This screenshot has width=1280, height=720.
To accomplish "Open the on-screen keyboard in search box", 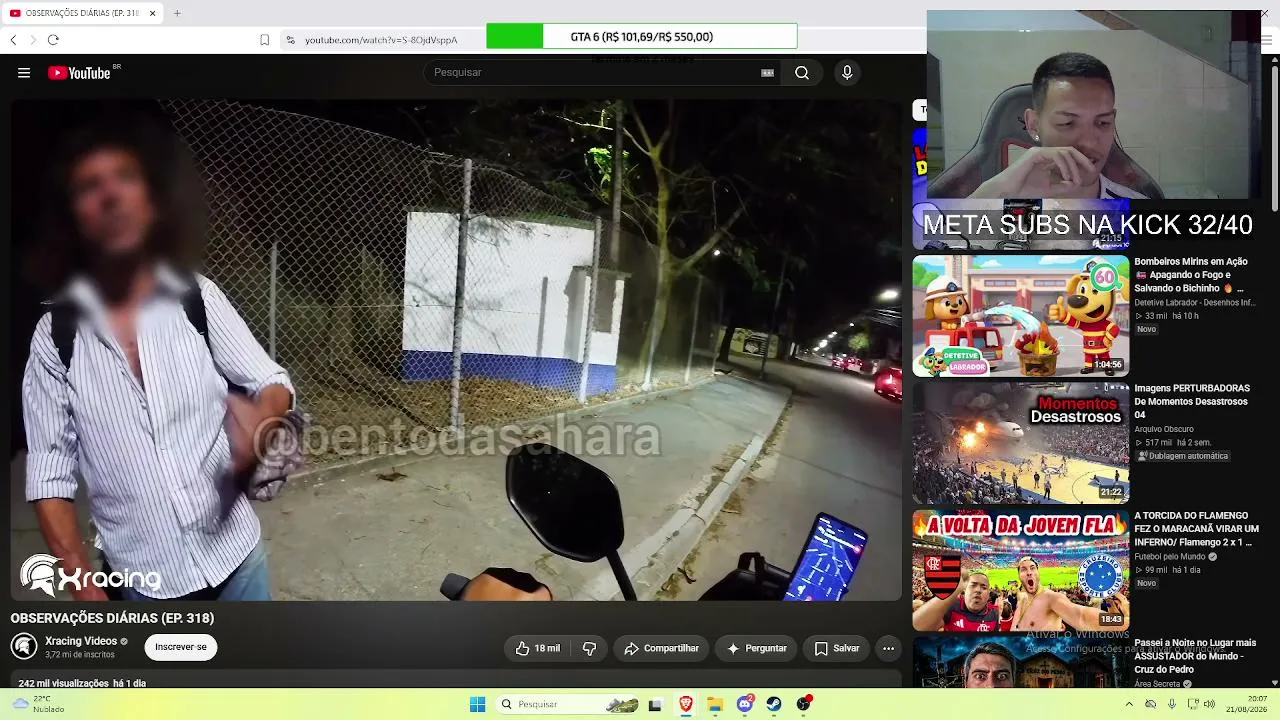I will (767, 73).
